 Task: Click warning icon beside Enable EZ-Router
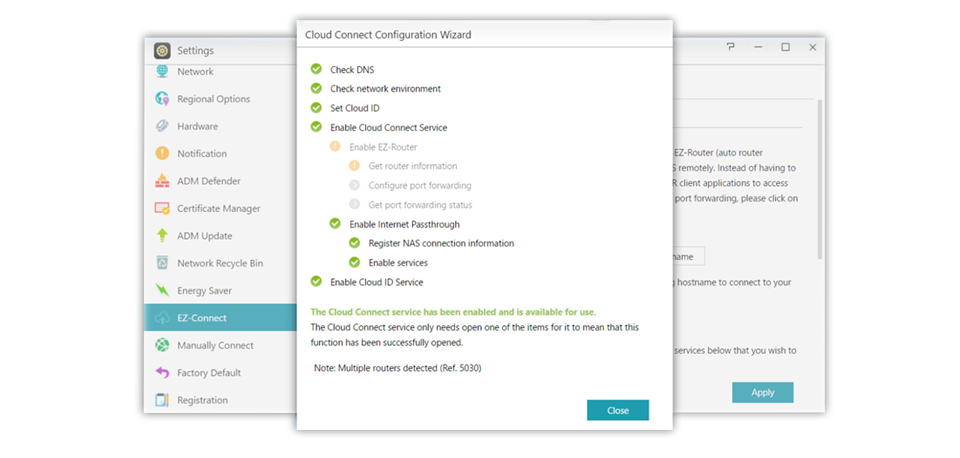pos(335,146)
